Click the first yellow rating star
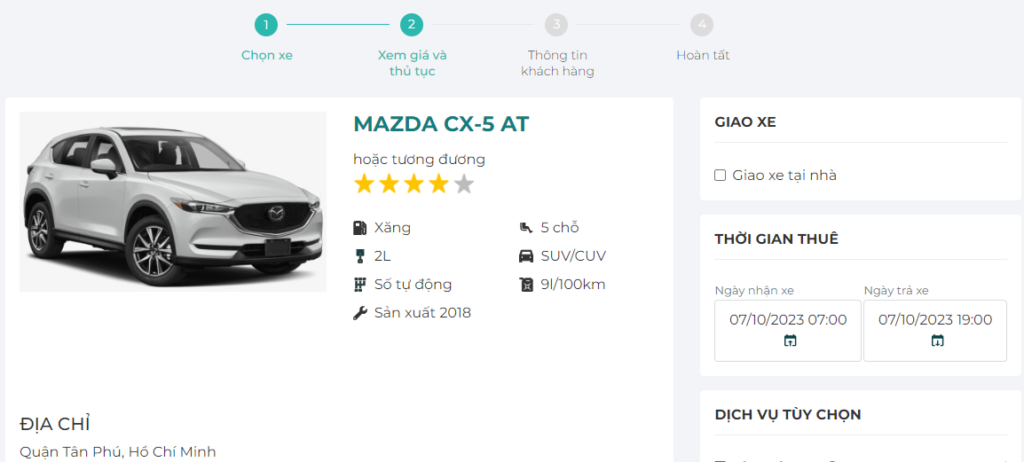The image size is (1024, 462). tap(364, 184)
